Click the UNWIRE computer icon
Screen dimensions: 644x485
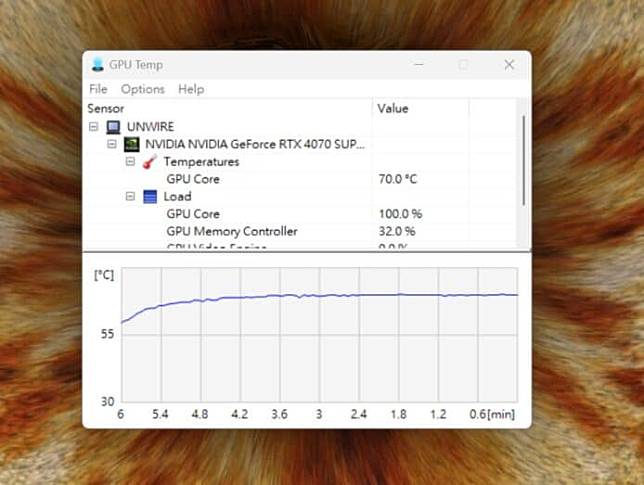[113, 127]
